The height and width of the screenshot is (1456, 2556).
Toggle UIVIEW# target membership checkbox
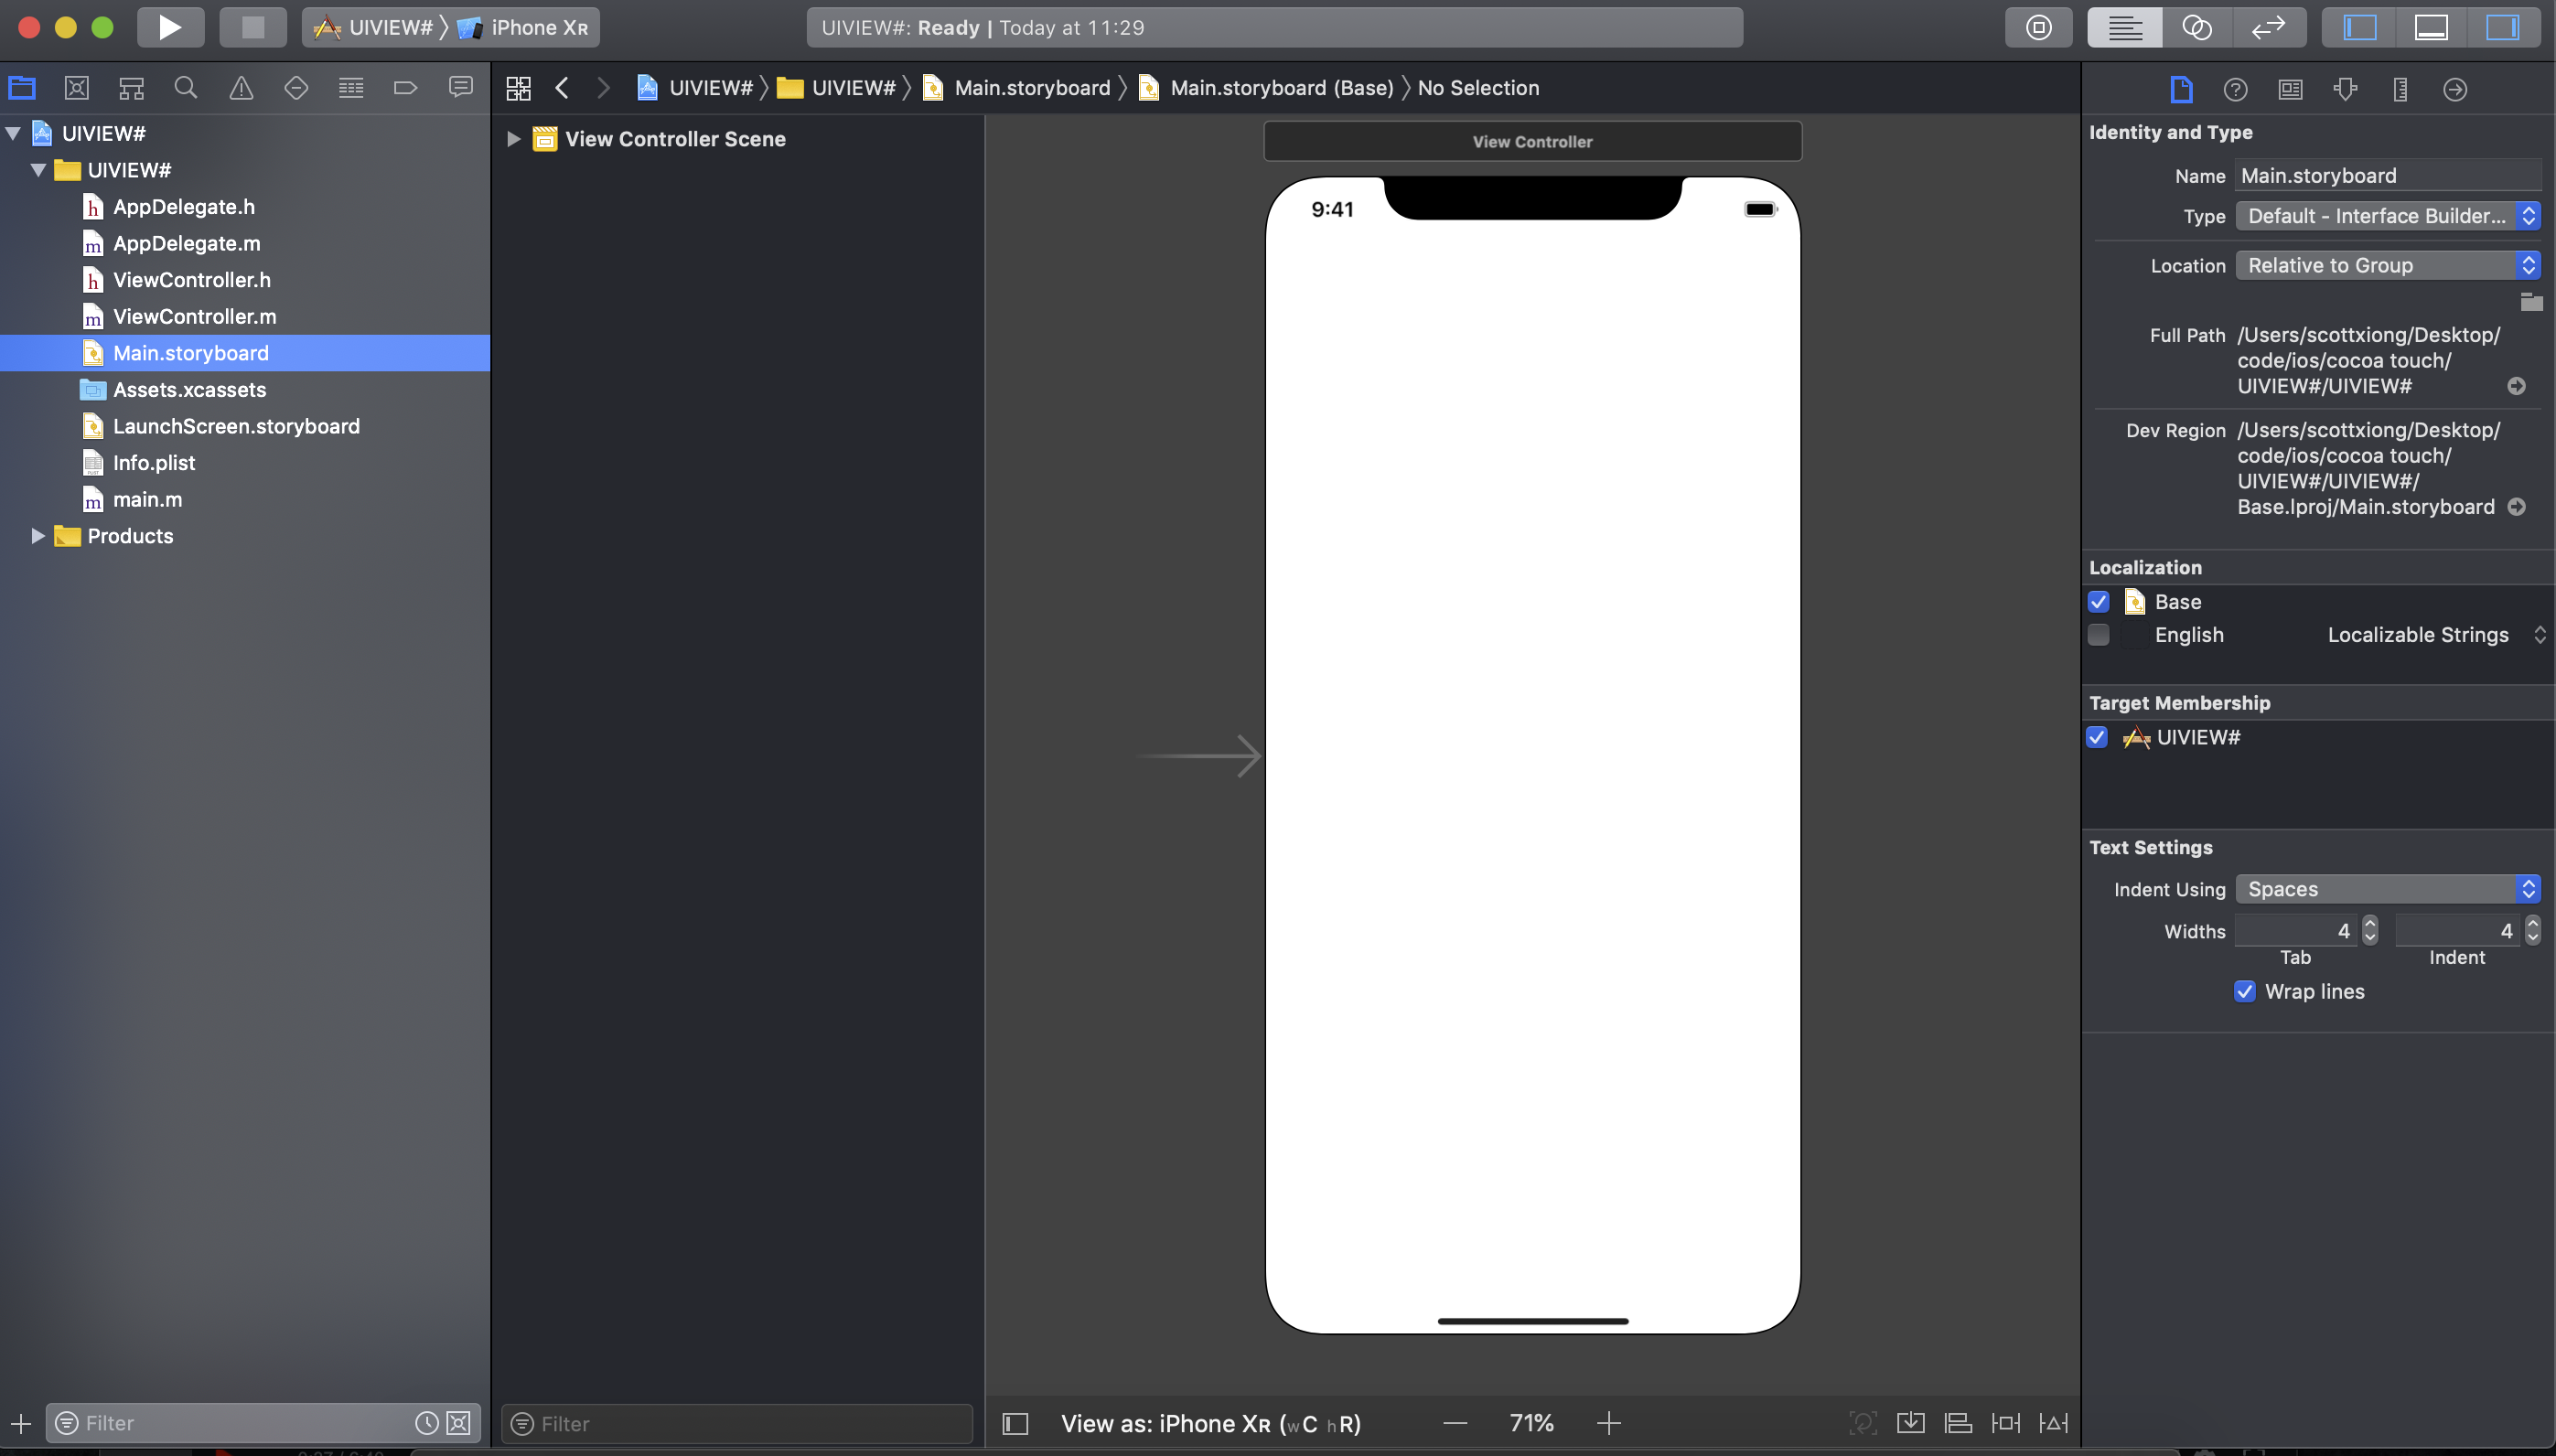pos(2097,737)
